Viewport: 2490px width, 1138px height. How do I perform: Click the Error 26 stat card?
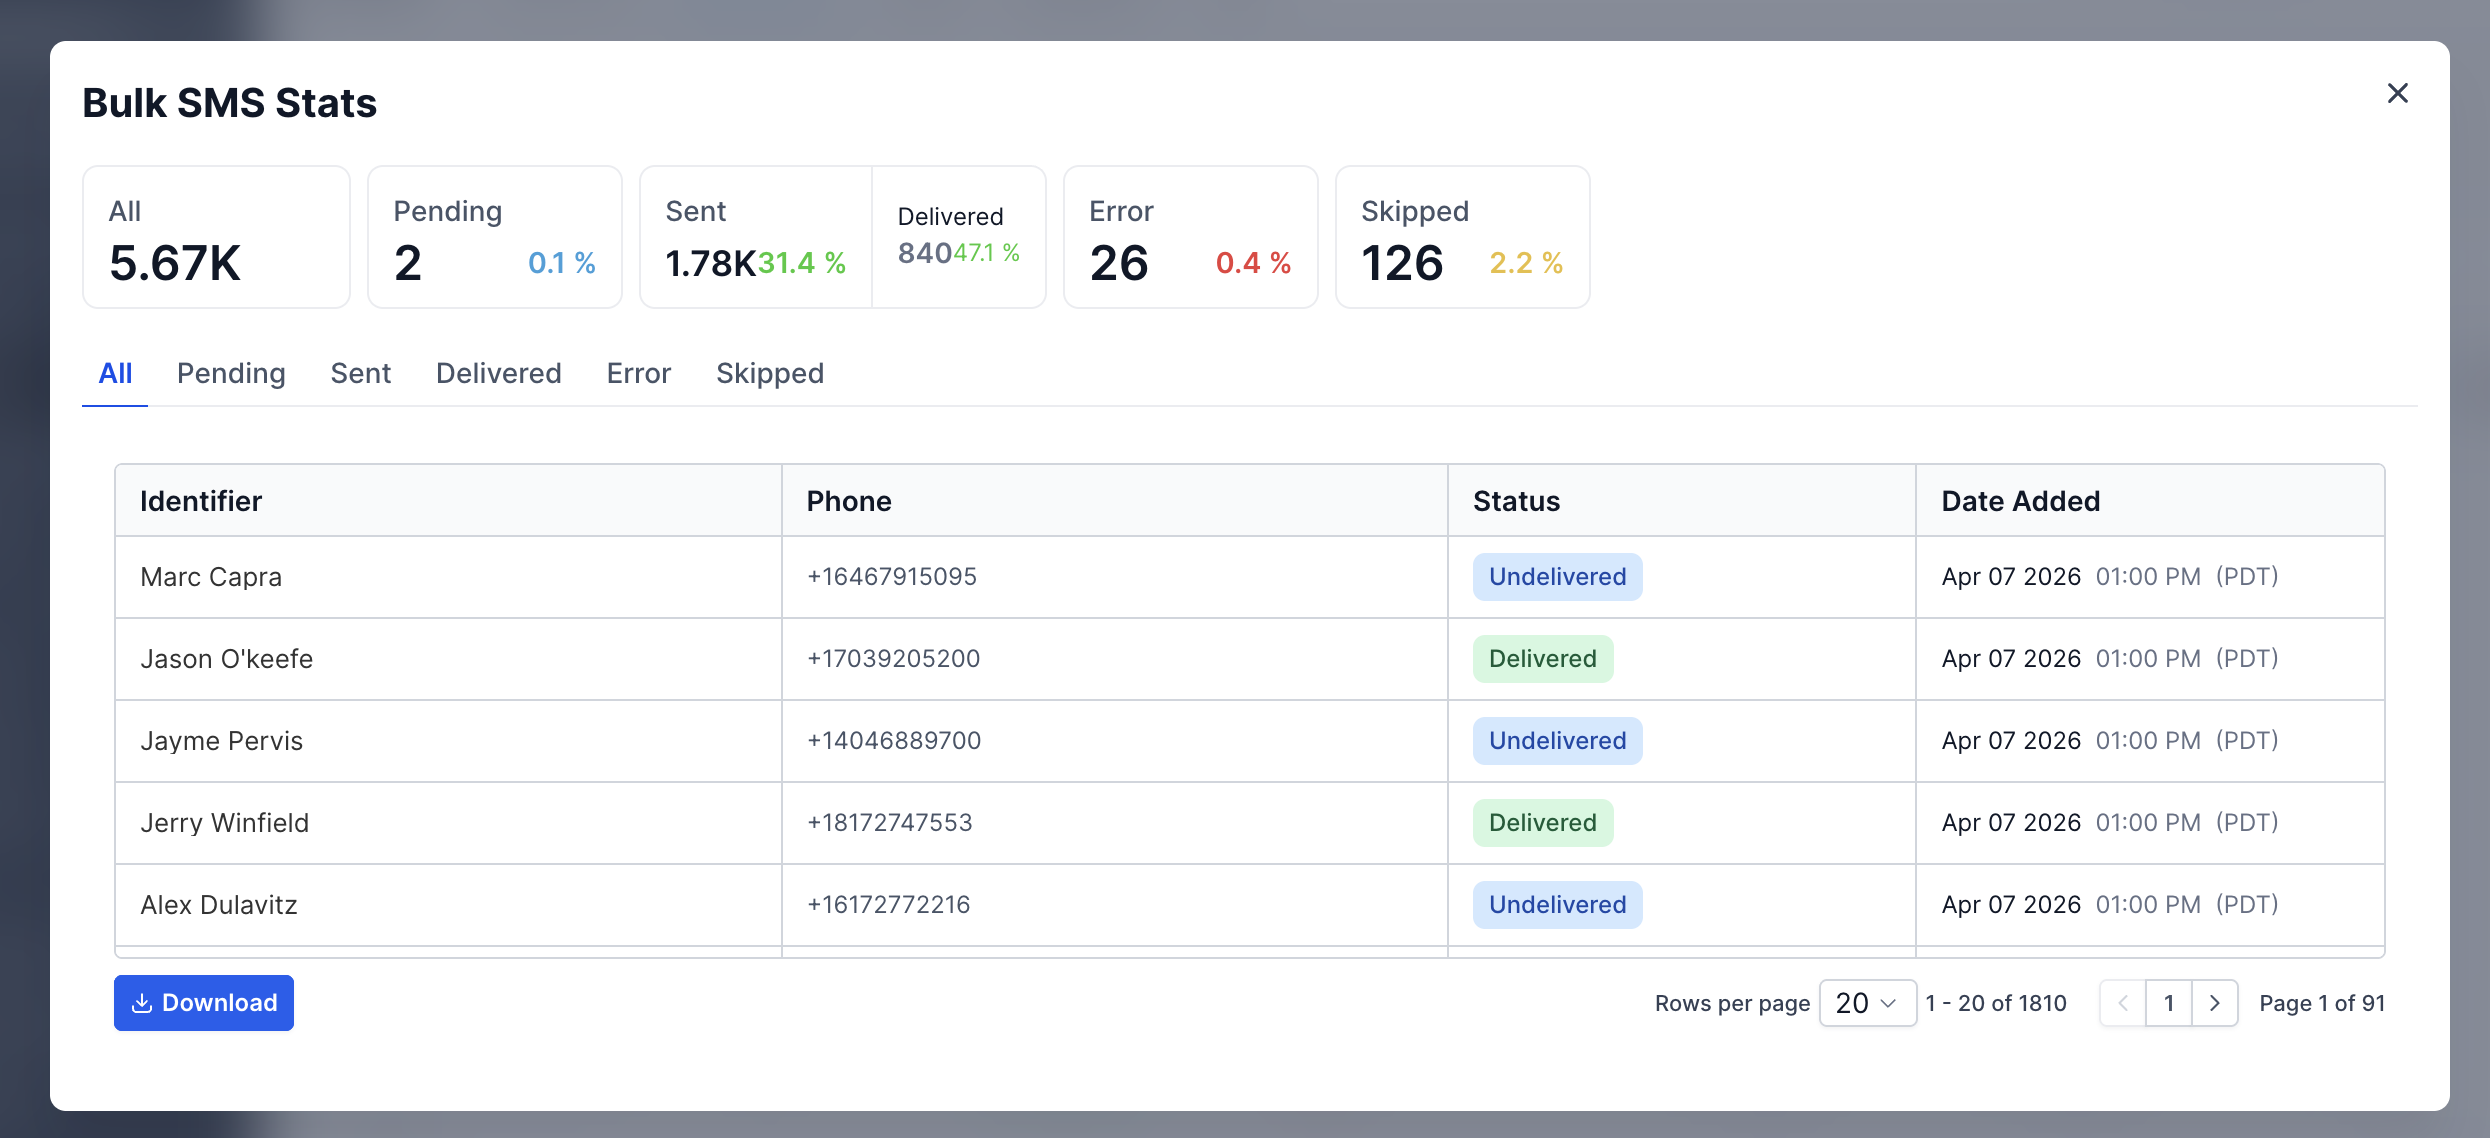1190,237
